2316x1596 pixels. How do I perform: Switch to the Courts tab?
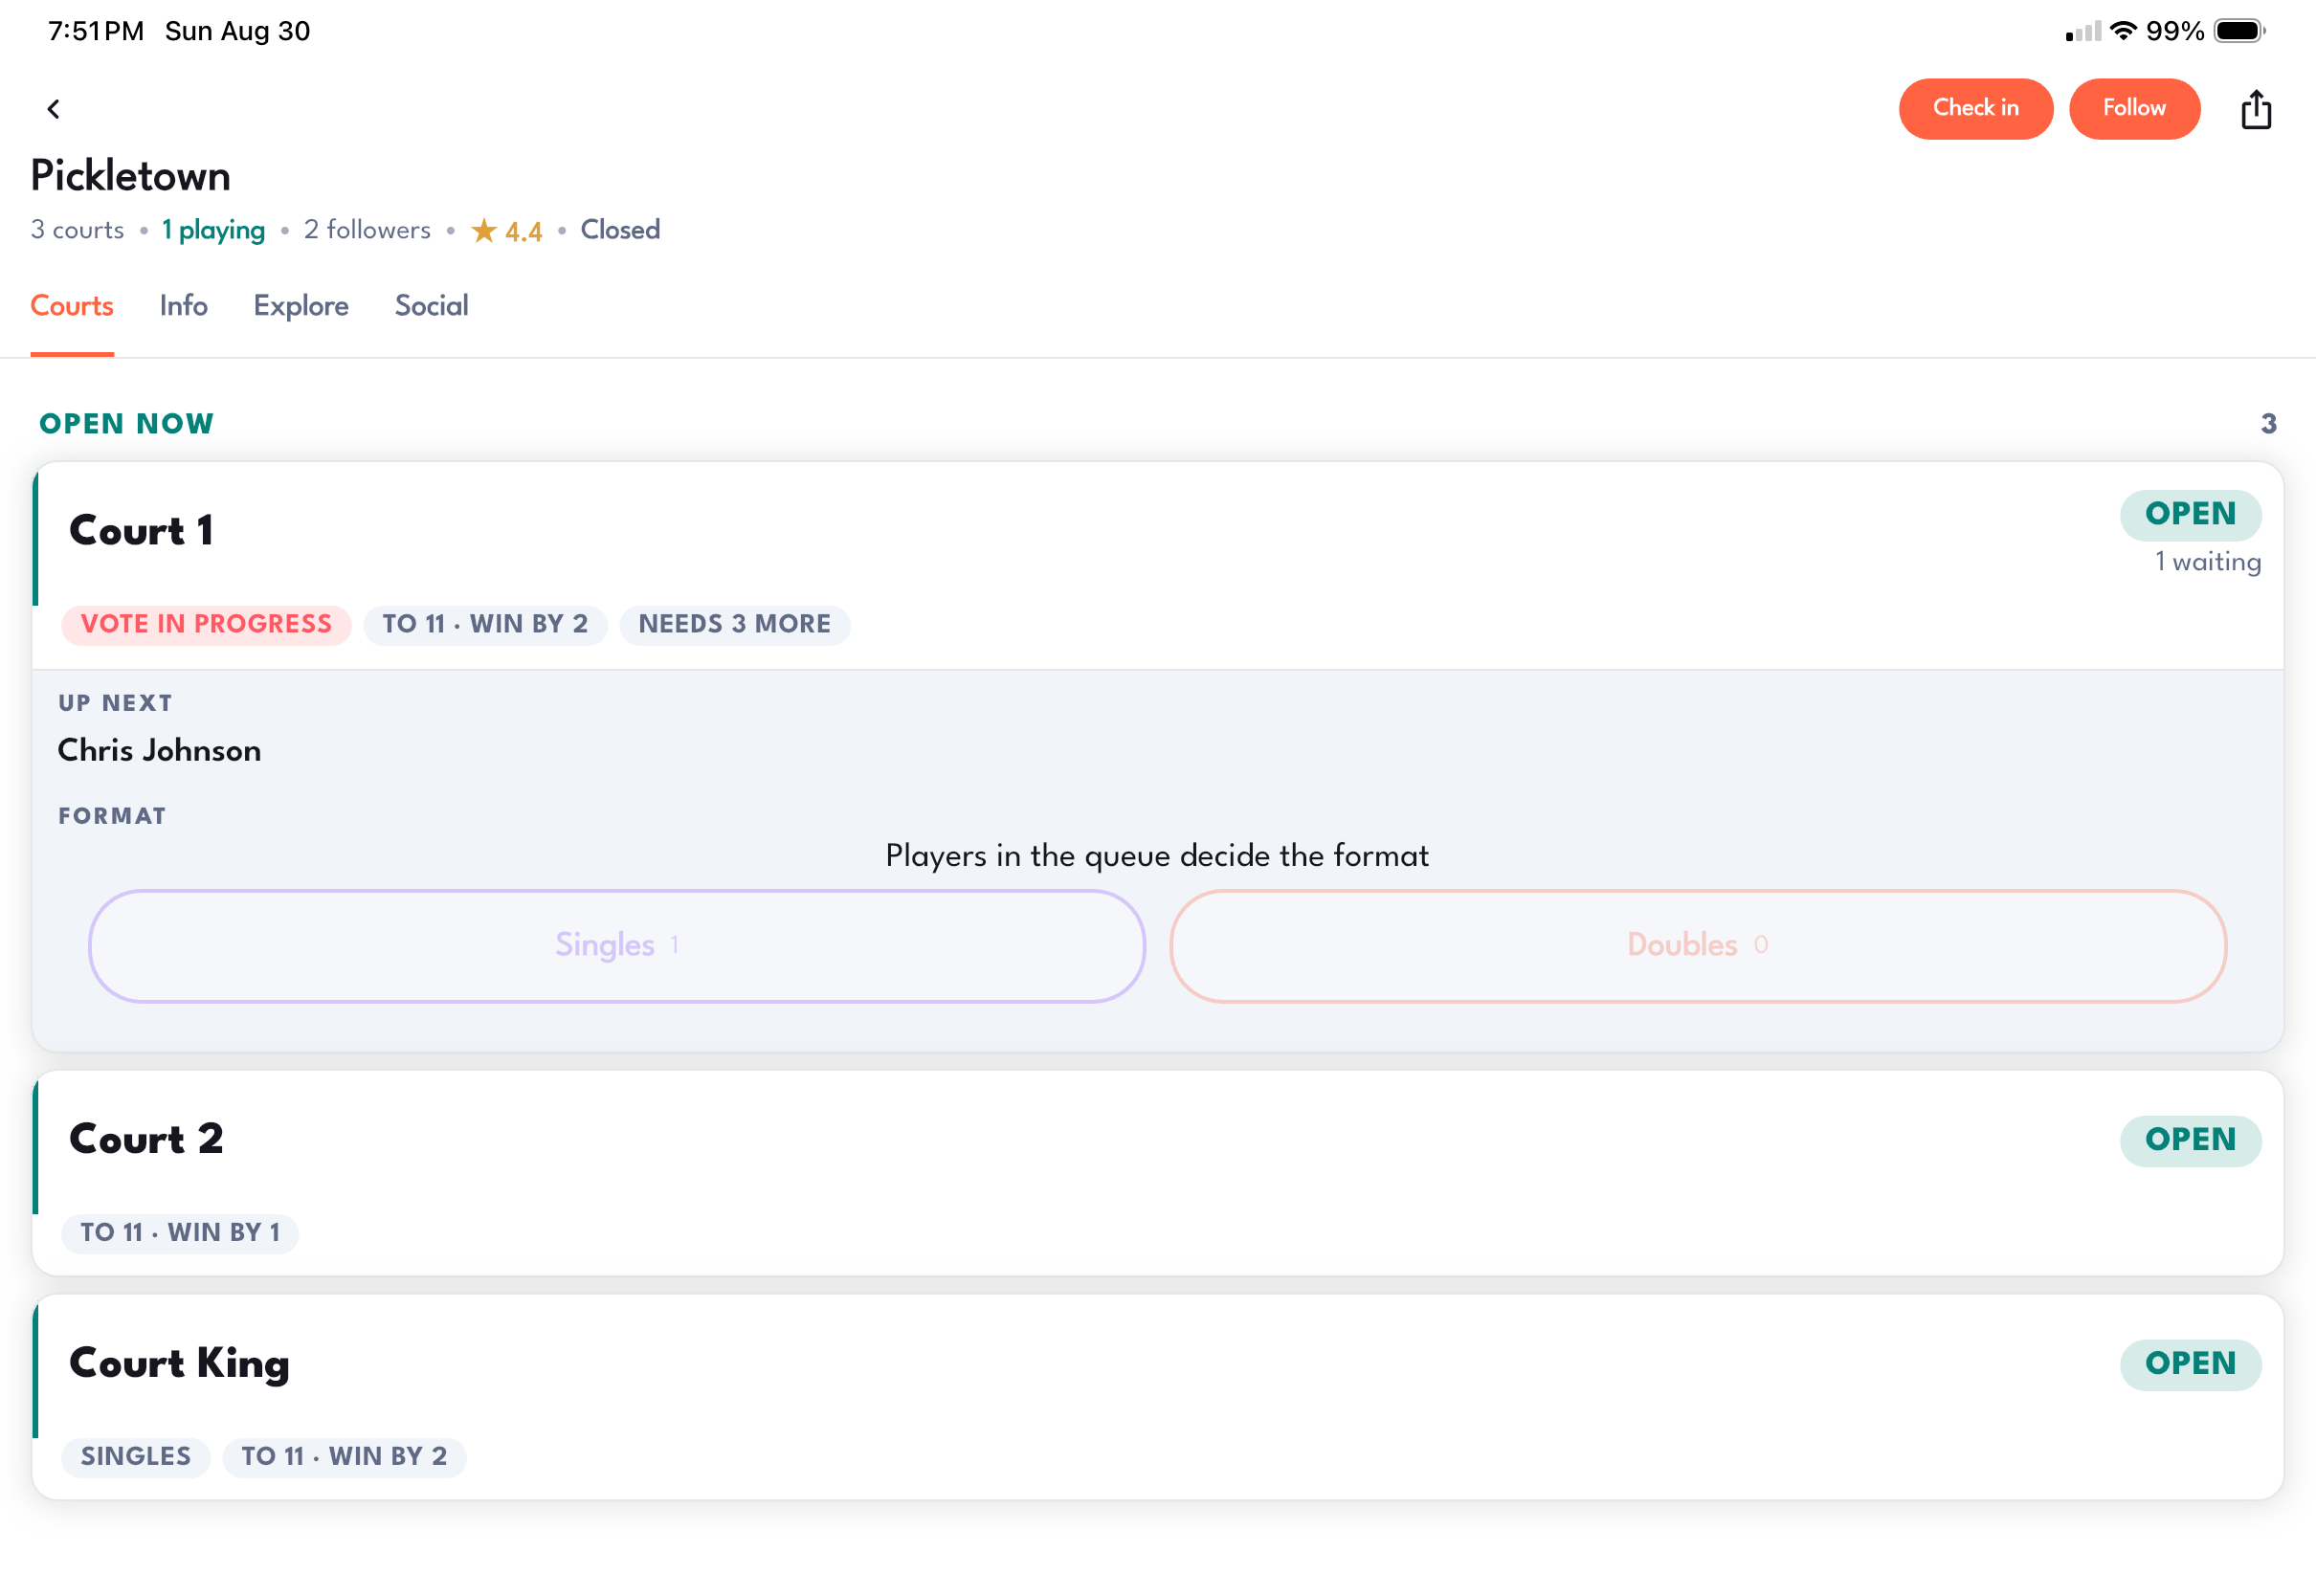pyautogui.click(x=72, y=306)
